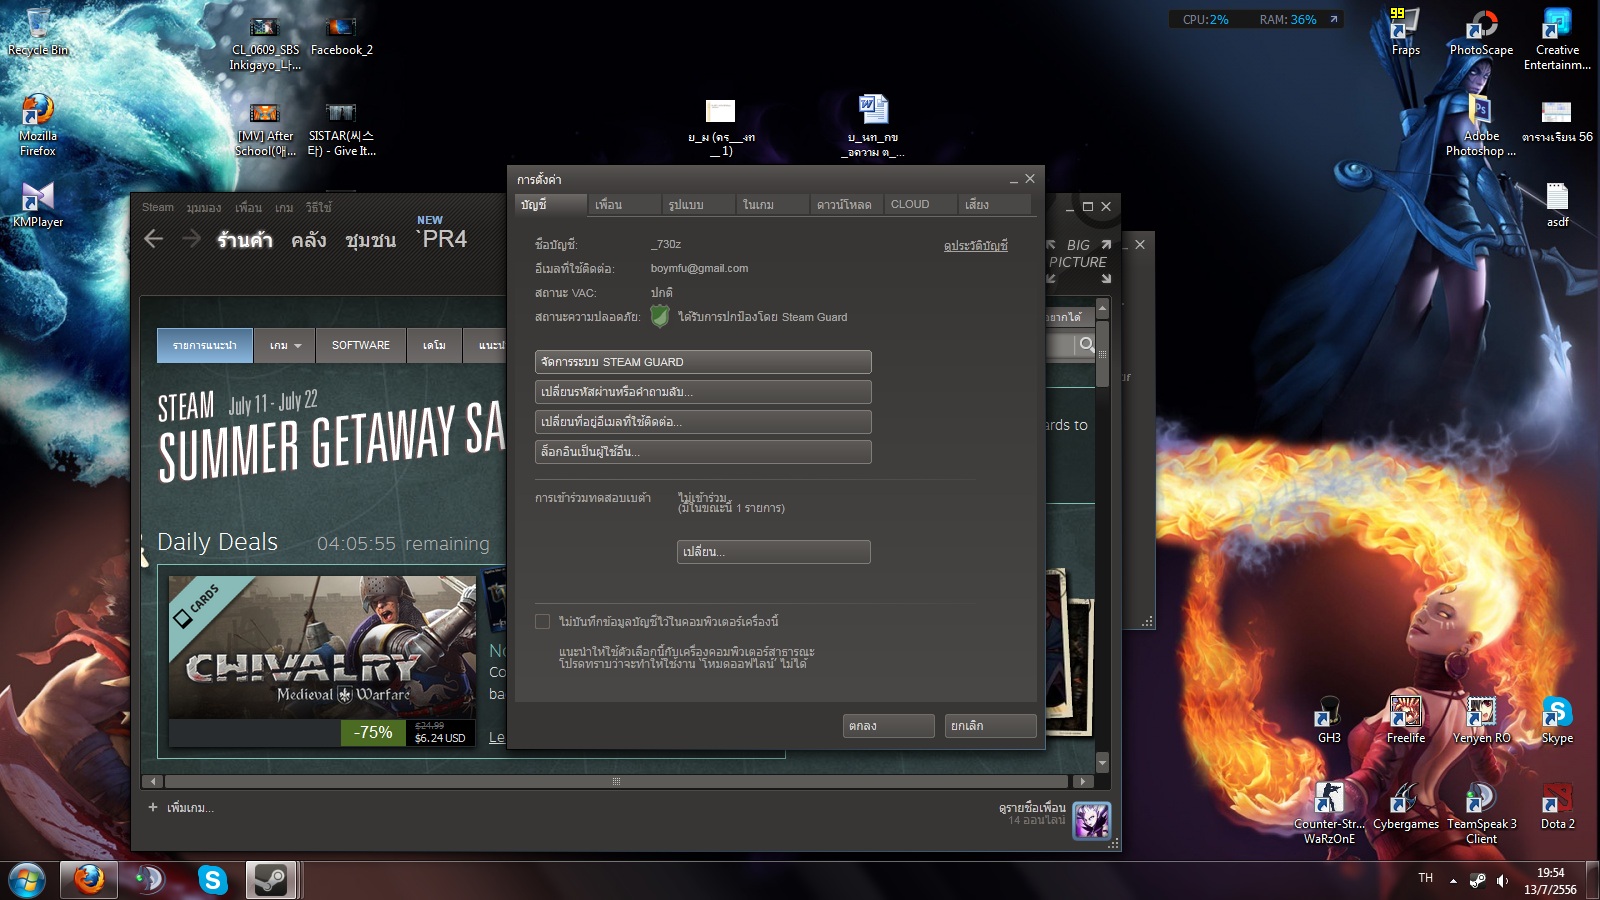Toggle the don't save account credentials checkbox

pos(542,622)
